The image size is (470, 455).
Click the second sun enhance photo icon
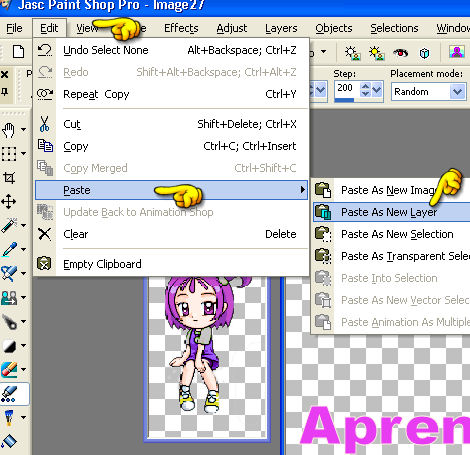pos(376,53)
